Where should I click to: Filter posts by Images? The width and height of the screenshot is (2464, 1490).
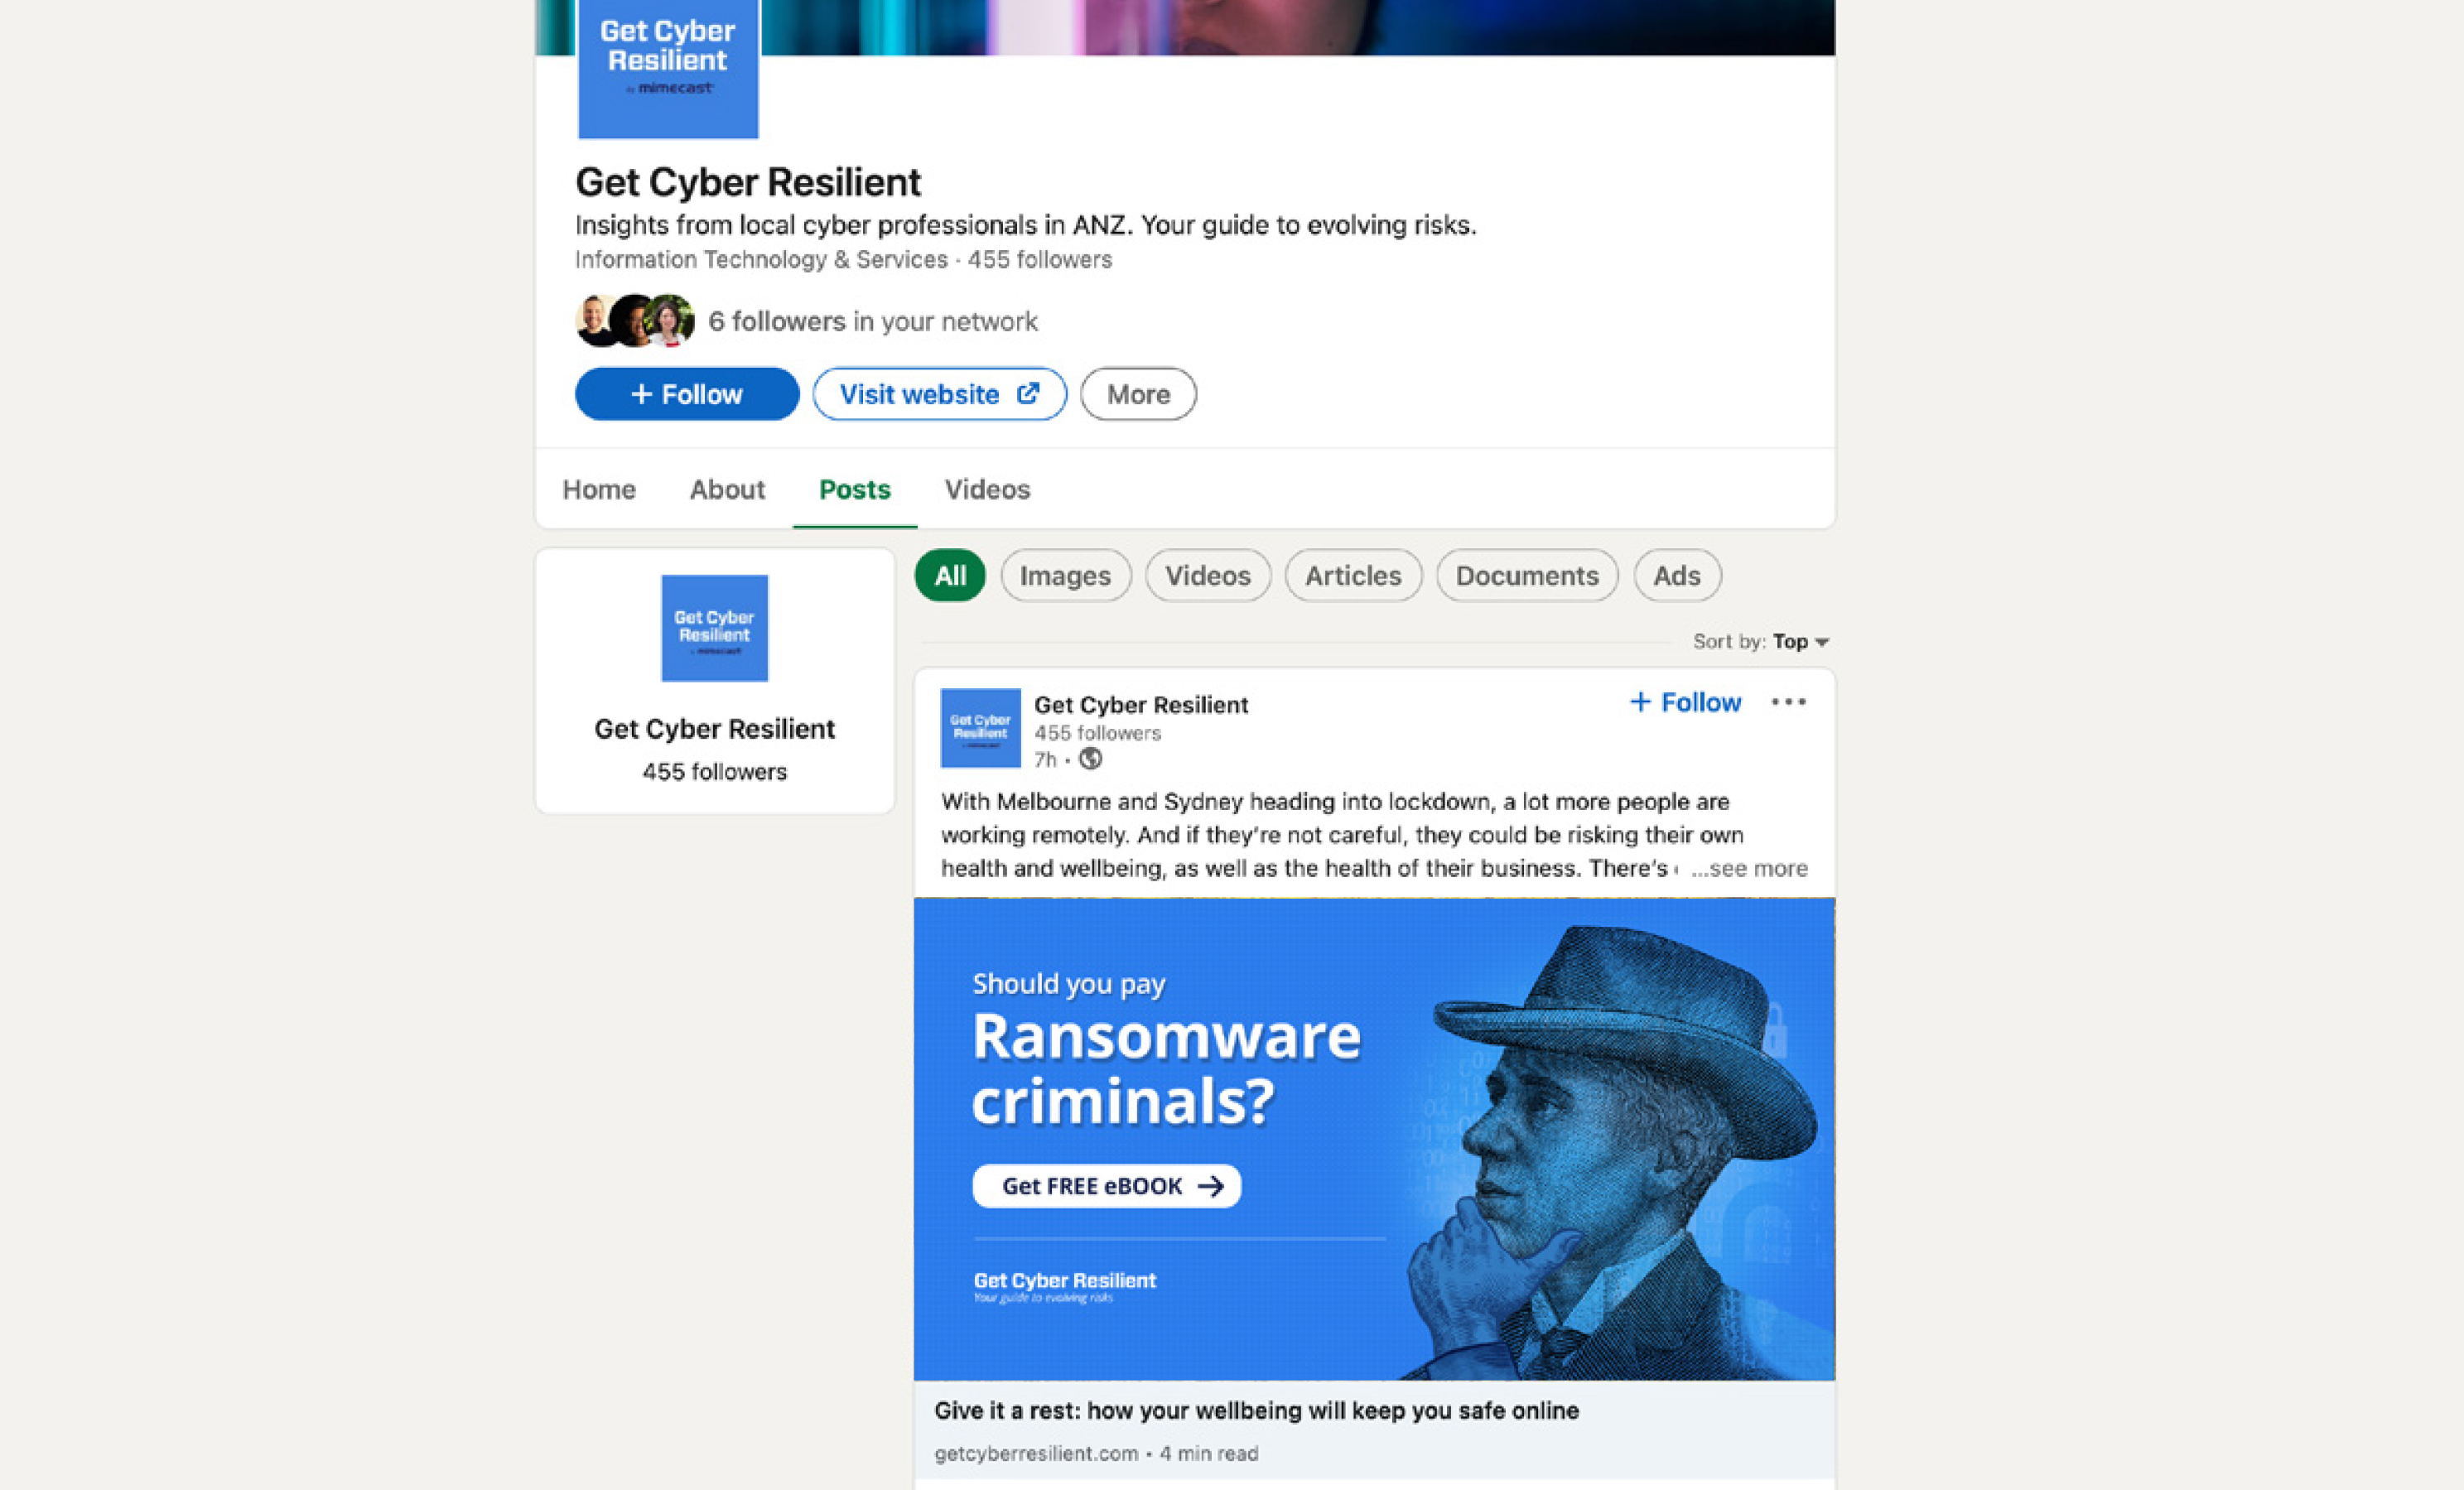pyautogui.click(x=1065, y=575)
